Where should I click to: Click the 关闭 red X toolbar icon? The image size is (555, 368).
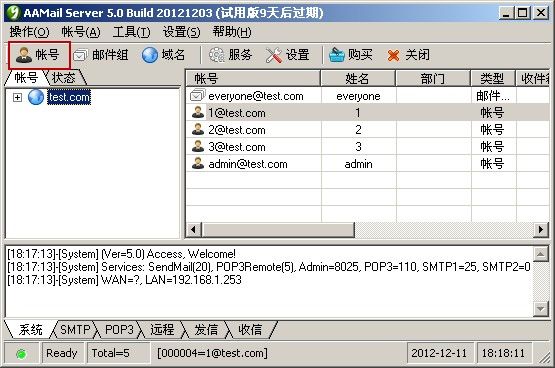tap(393, 55)
